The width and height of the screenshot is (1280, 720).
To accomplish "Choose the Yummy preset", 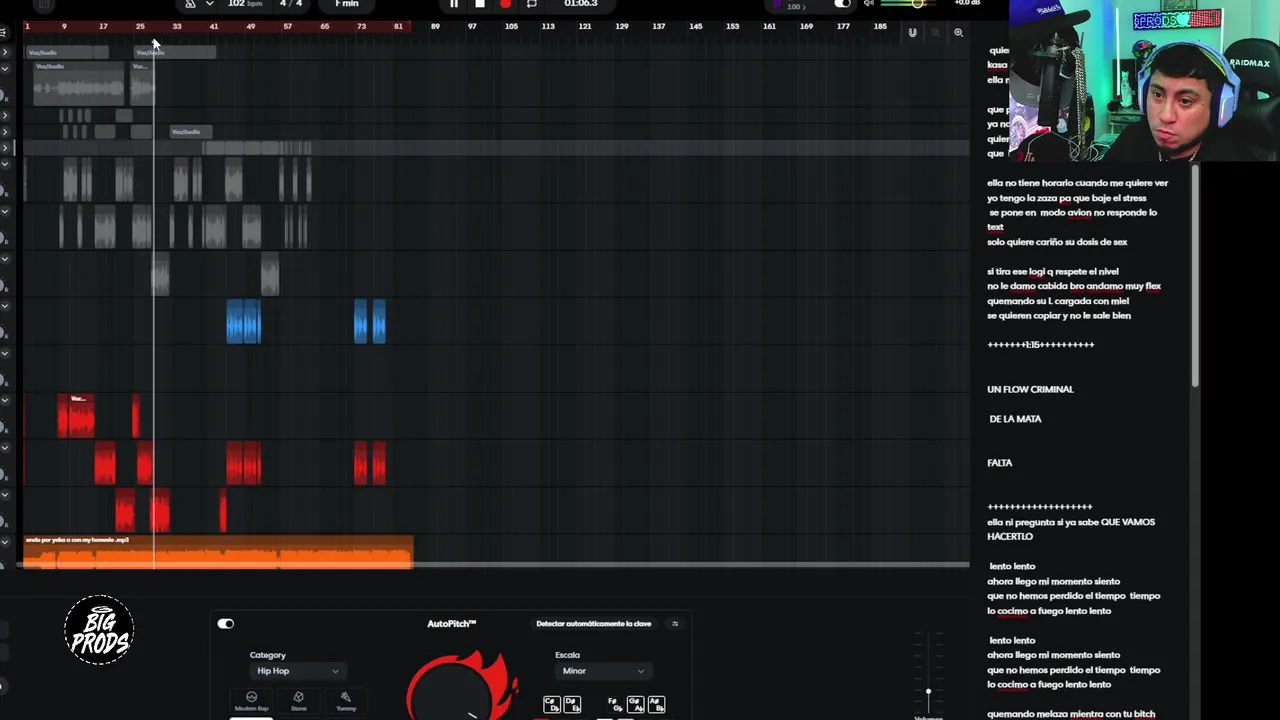I will click(346, 701).
